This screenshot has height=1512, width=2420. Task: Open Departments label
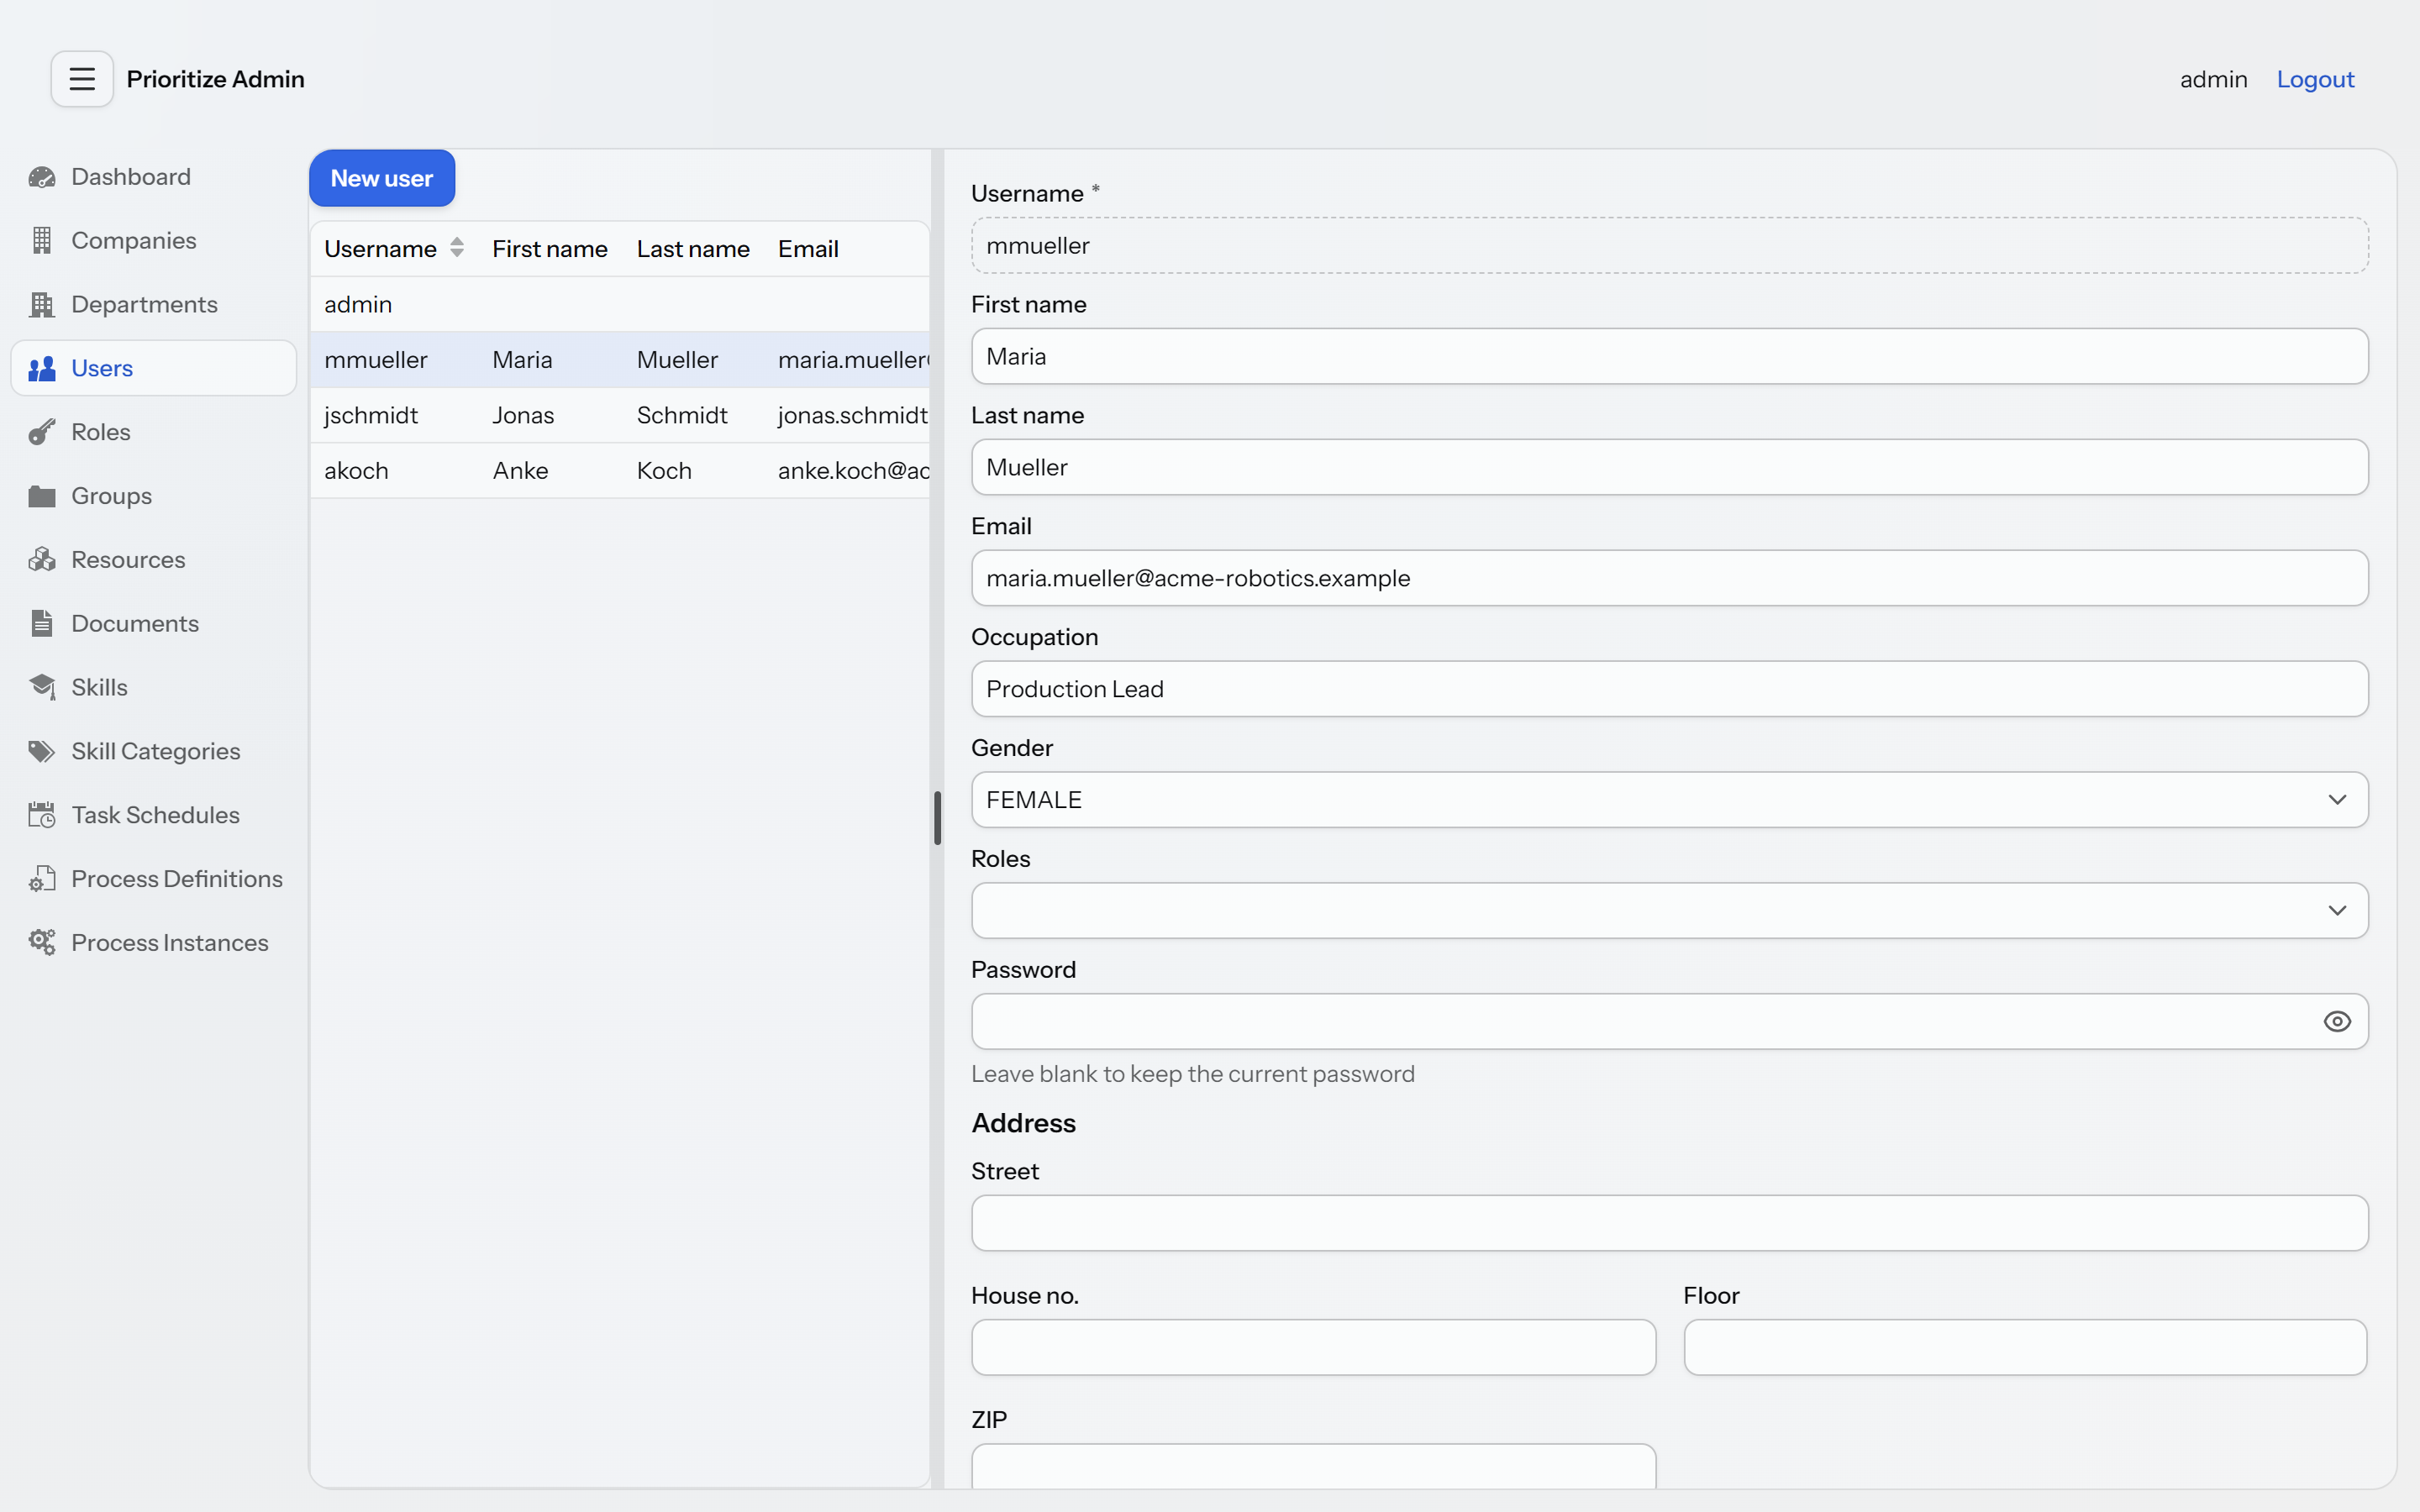click(x=145, y=305)
